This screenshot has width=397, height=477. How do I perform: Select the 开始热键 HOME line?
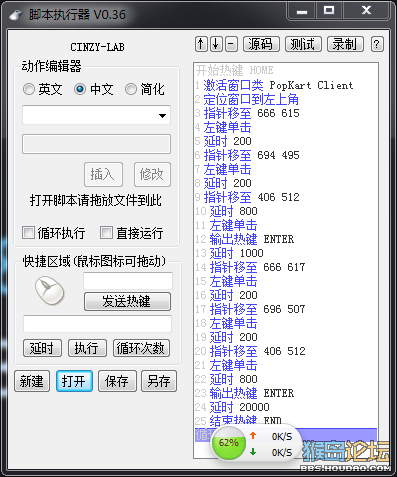point(286,70)
